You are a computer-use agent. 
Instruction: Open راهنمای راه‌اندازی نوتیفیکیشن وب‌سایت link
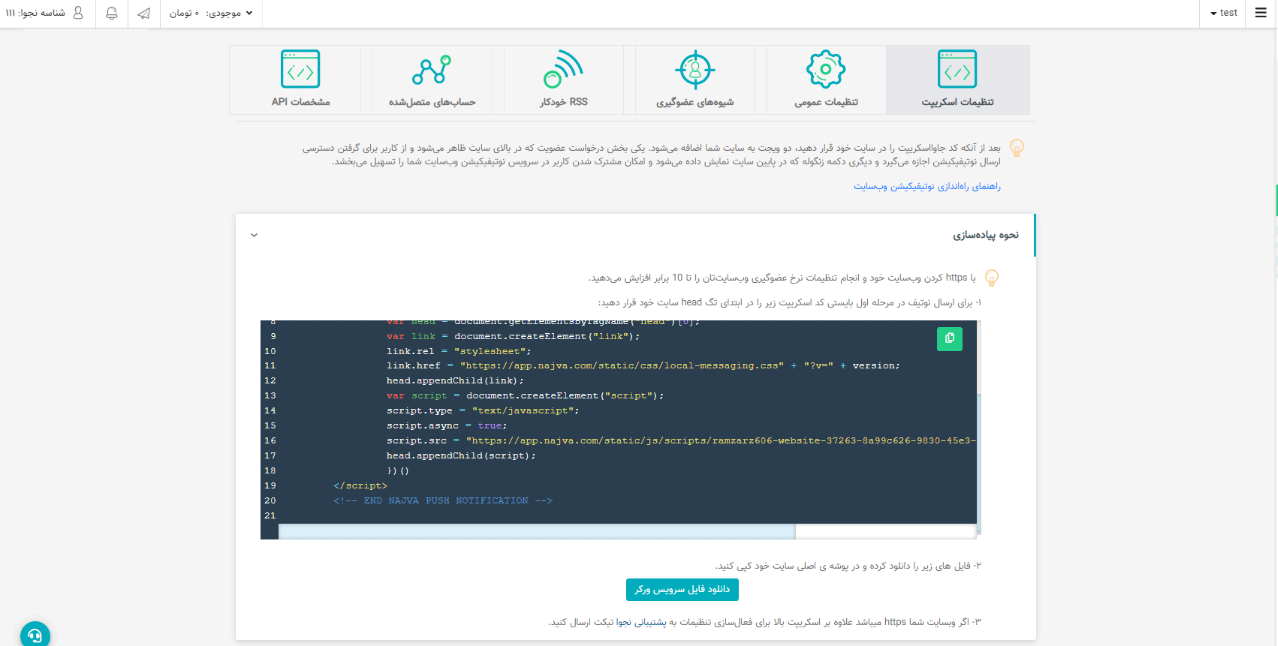(x=927, y=186)
